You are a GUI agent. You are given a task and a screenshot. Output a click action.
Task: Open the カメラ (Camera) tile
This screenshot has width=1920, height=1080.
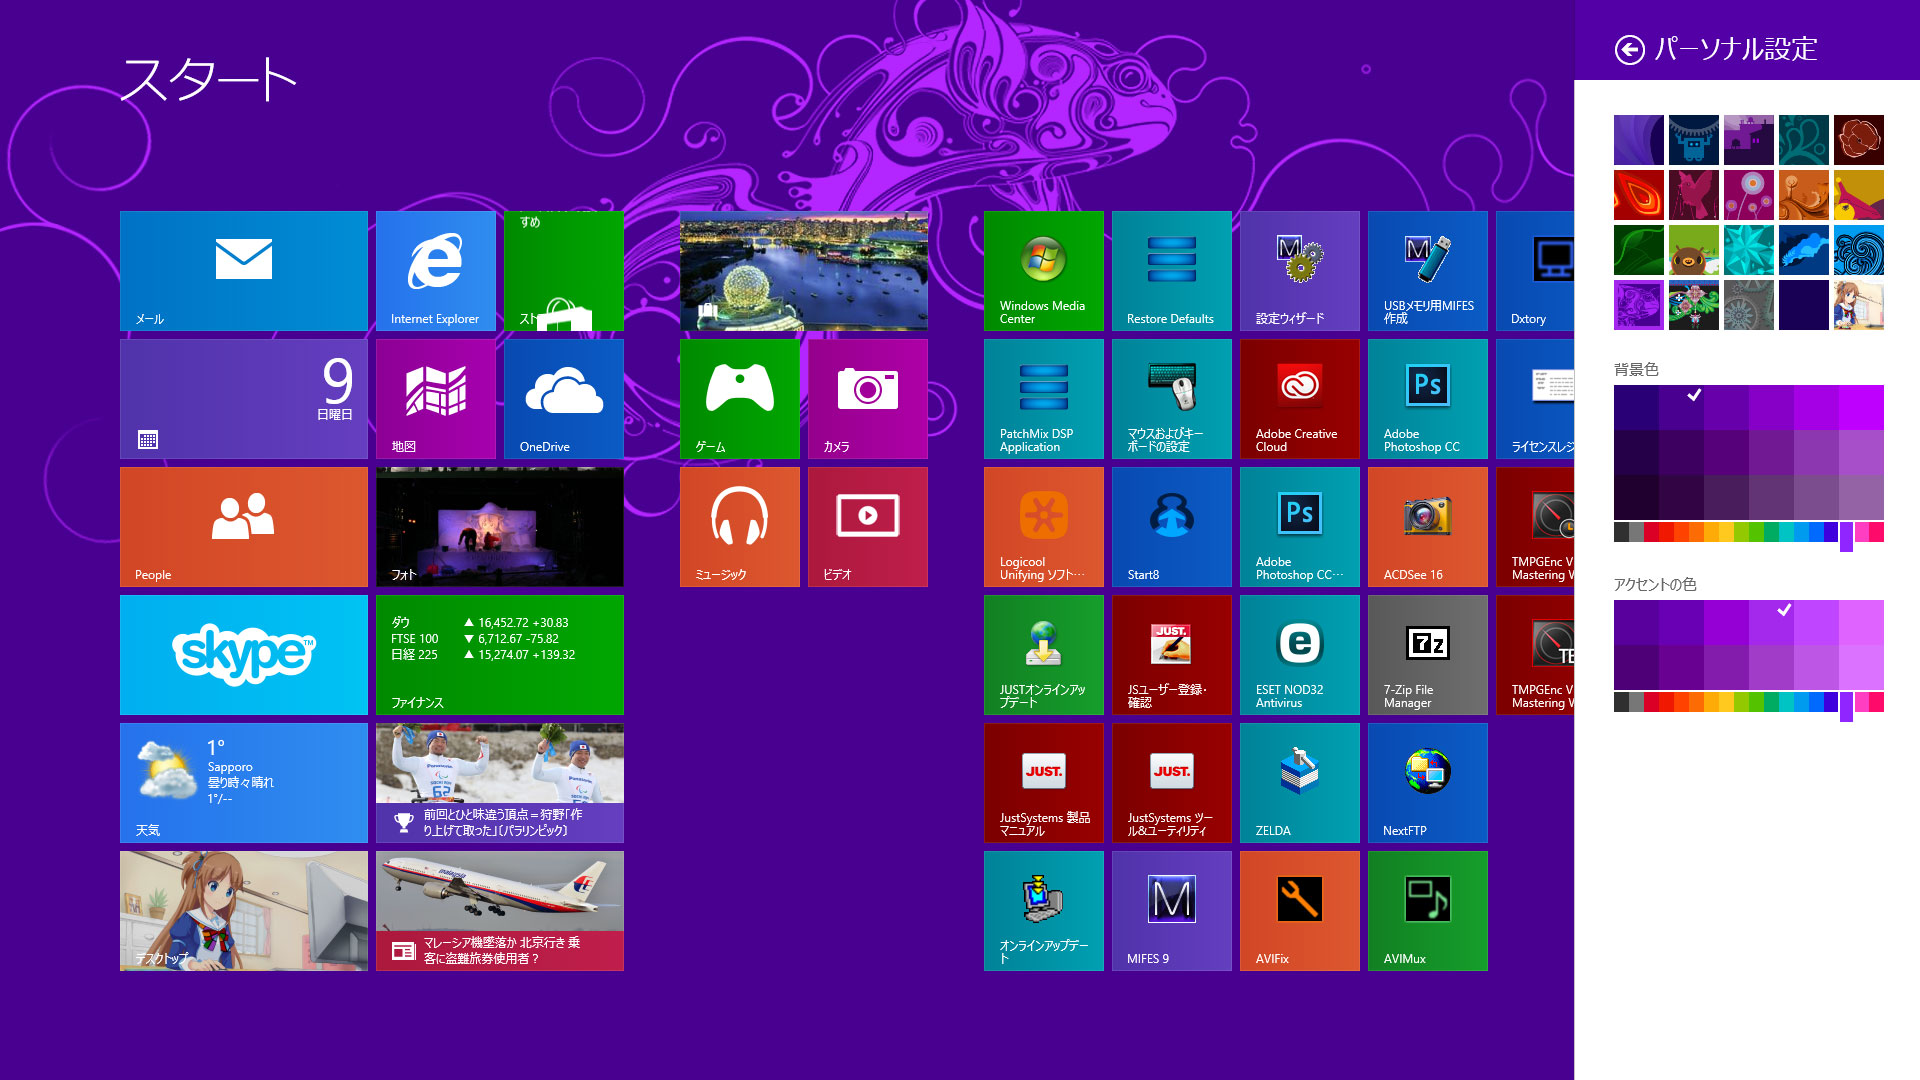point(868,399)
